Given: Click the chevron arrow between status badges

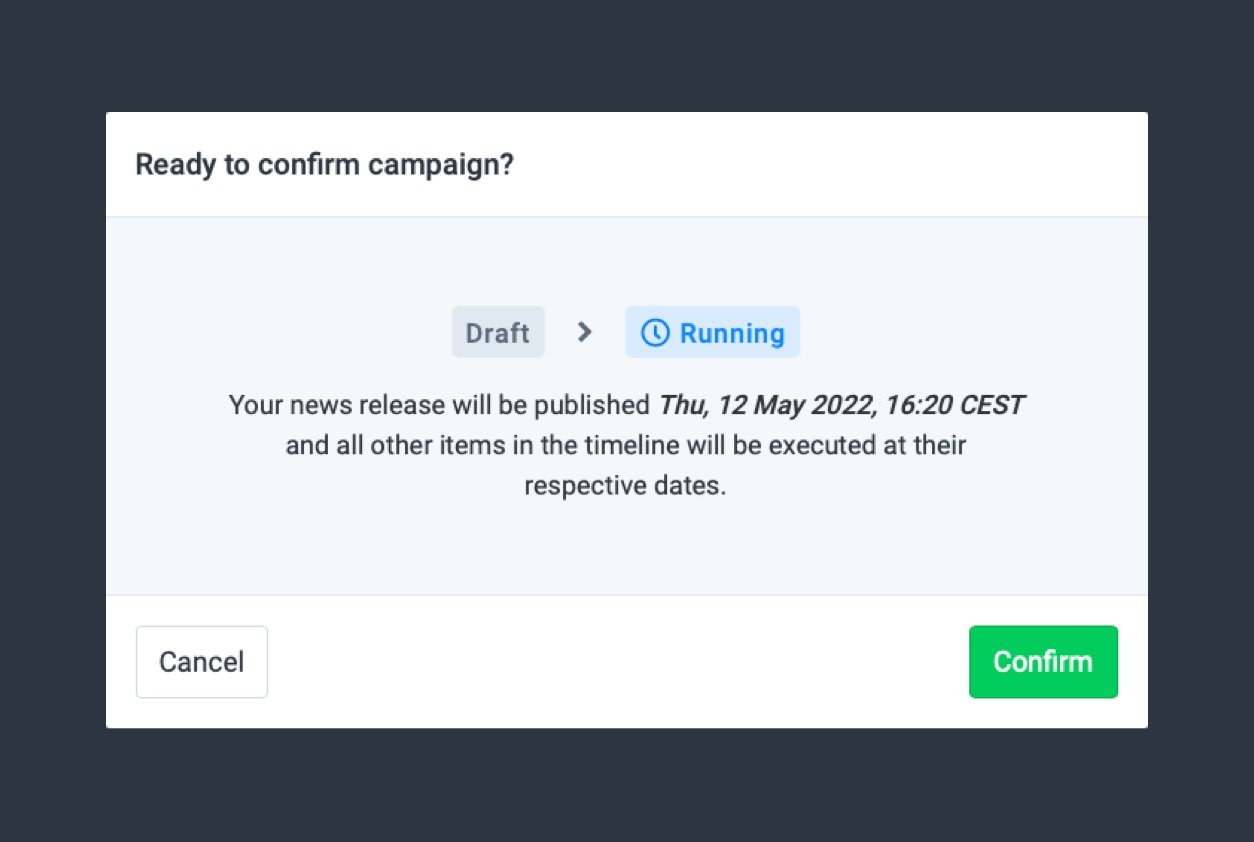Looking at the screenshot, I should (585, 332).
